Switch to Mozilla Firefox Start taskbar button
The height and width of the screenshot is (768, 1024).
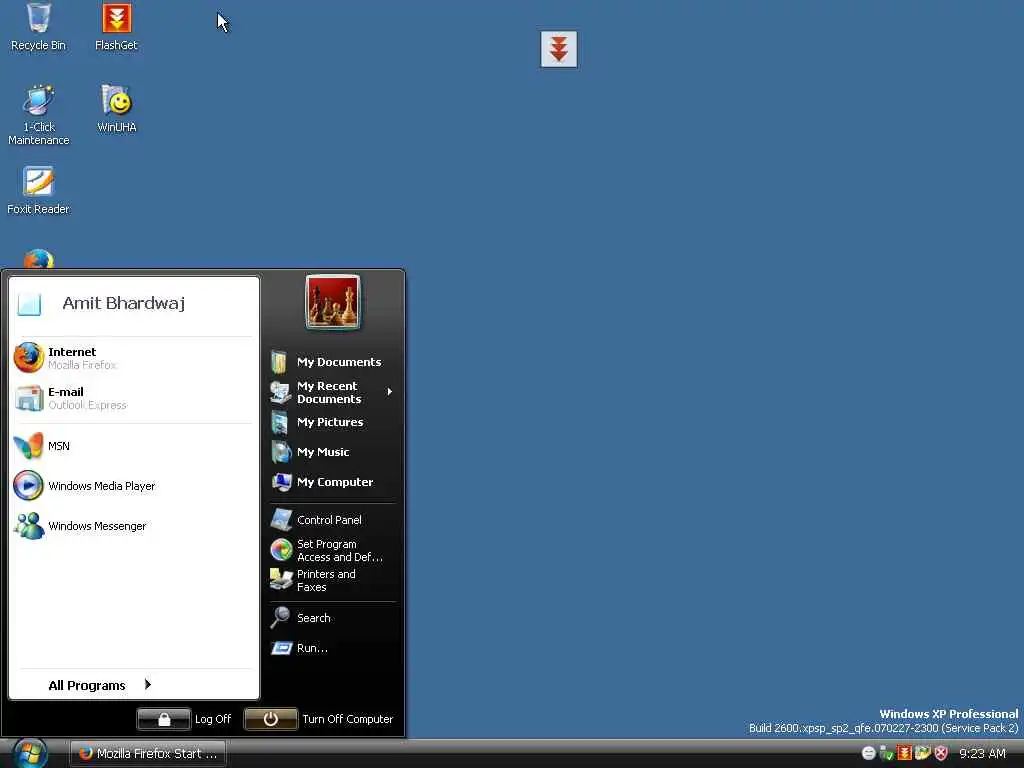(148, 754)
